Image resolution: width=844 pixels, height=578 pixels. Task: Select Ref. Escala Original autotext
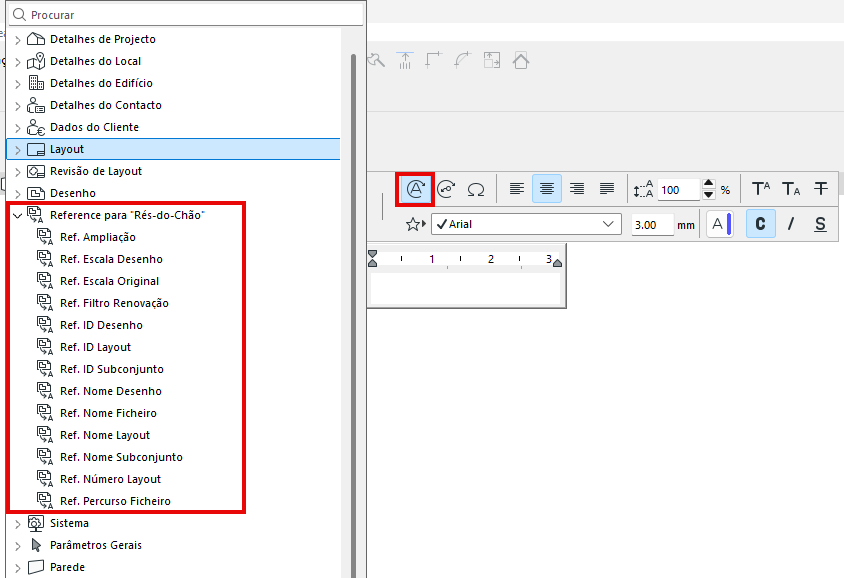(110, 281)
